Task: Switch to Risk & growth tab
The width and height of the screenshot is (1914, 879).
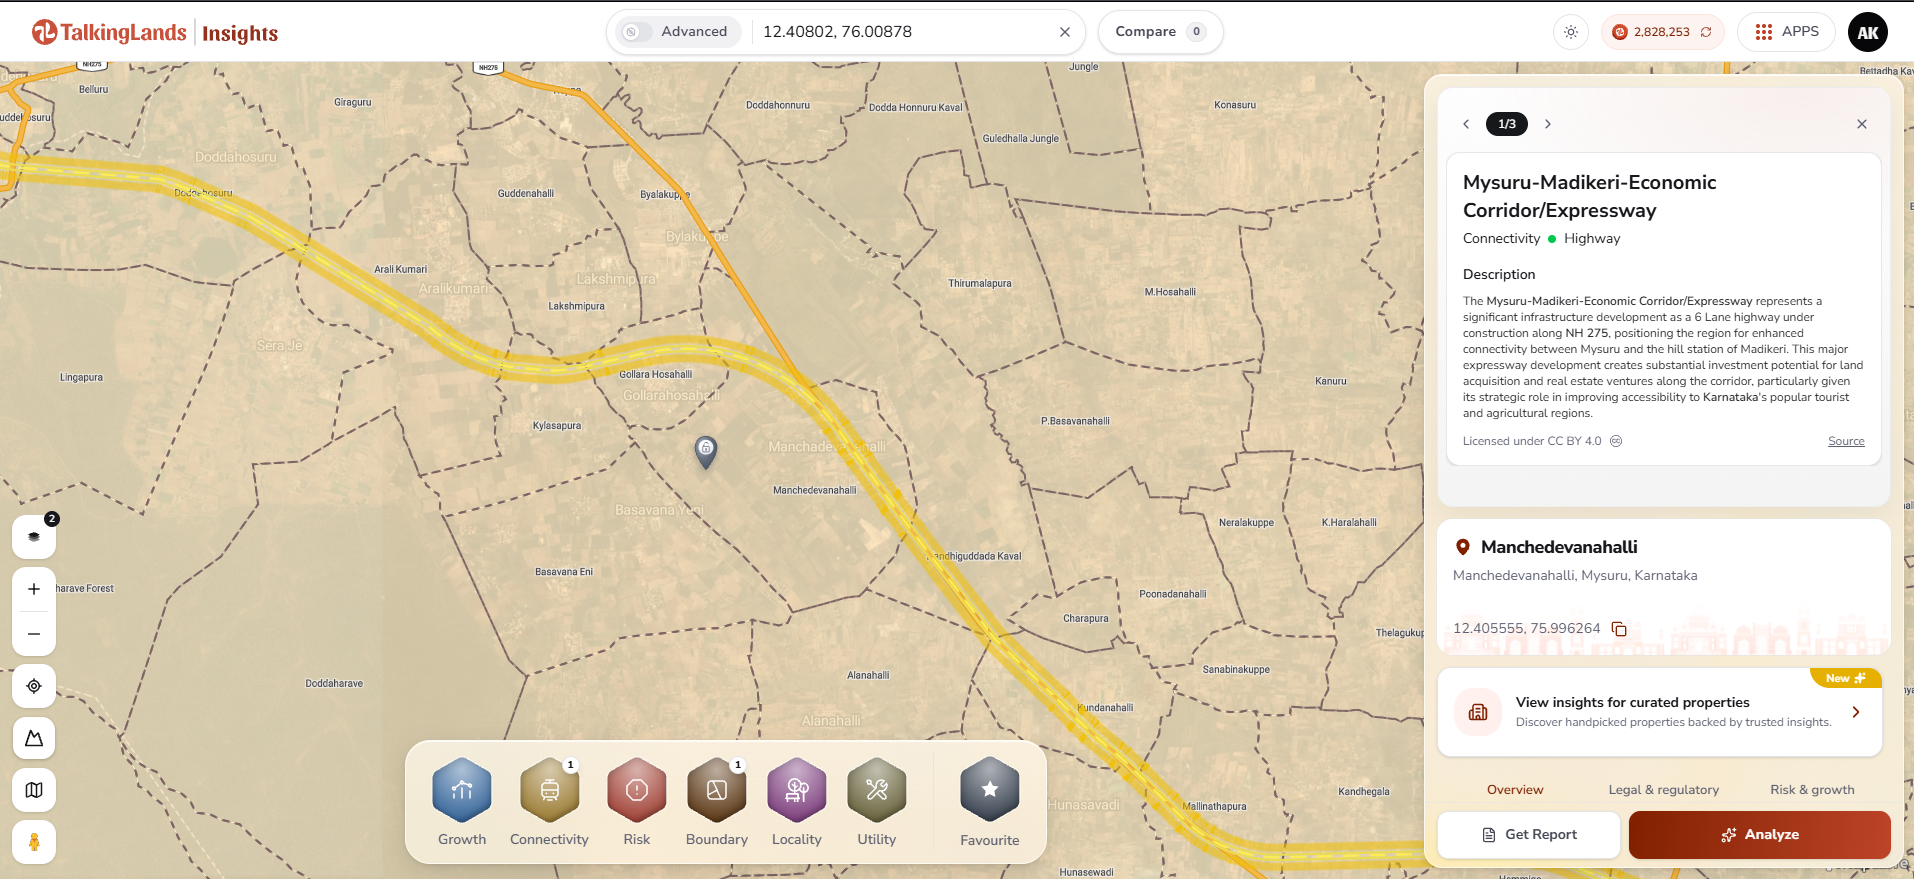Action: [1812, 790]
